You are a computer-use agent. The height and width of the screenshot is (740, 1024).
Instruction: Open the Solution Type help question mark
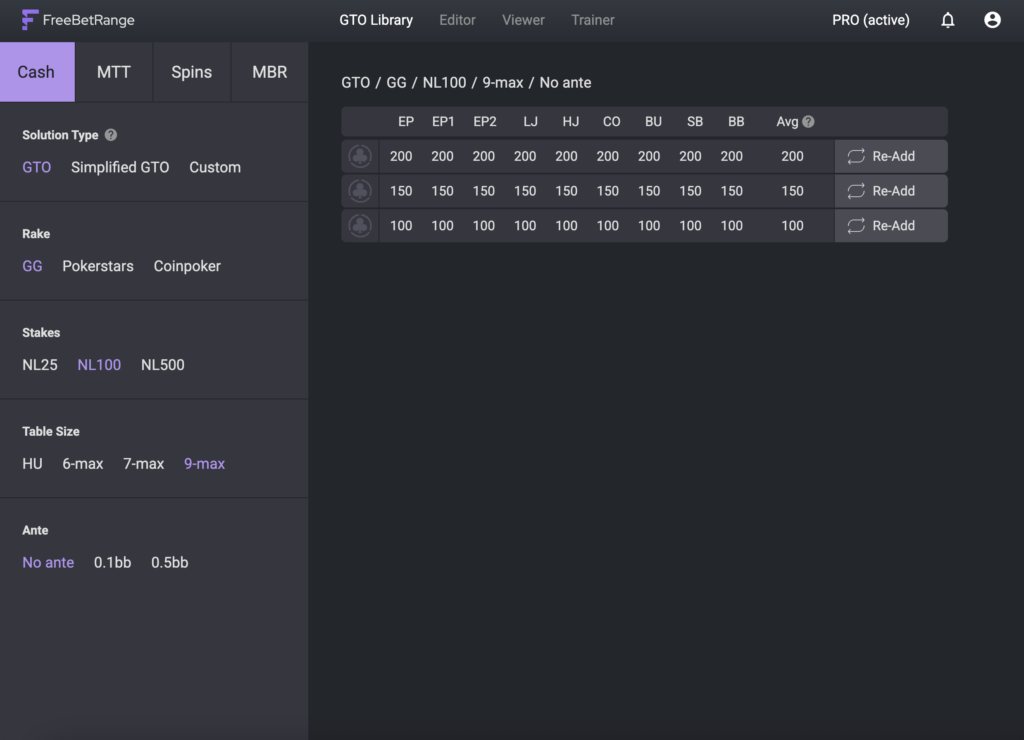[x=109, y=135]
